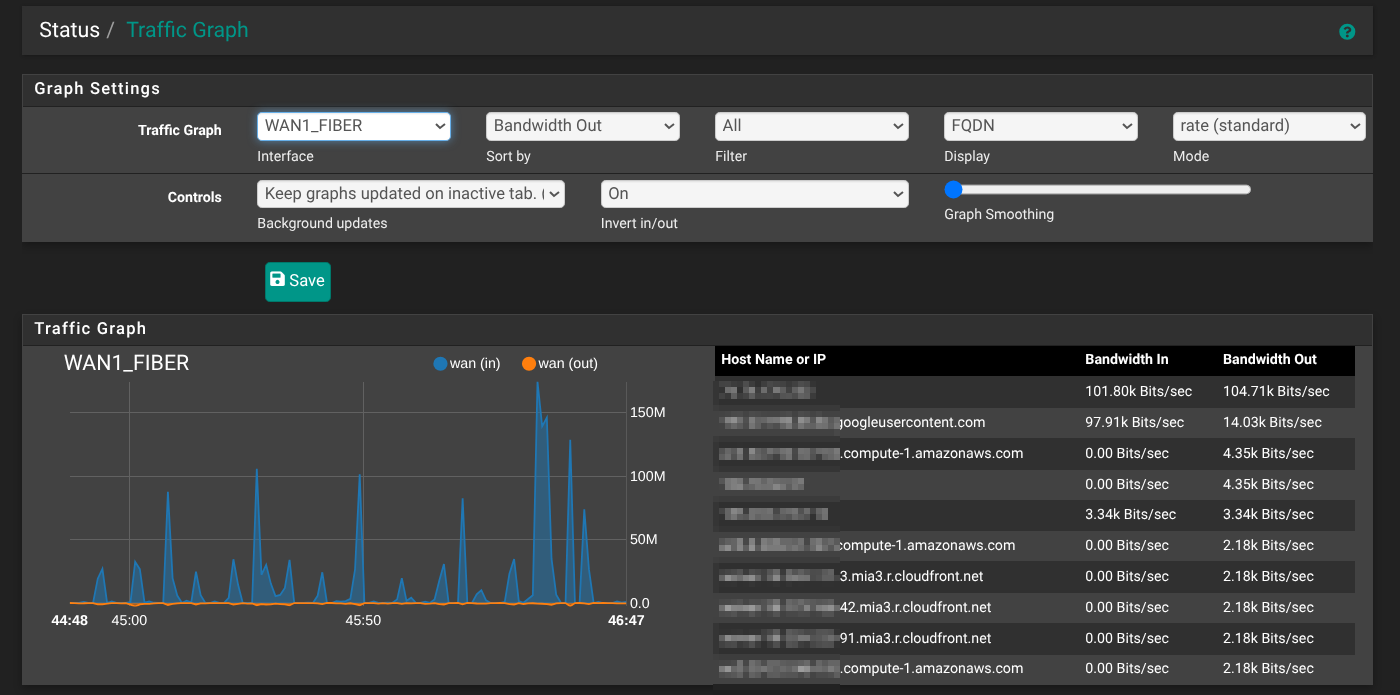The height and width of the screenshot is (695, 1400).
Task: Click the Save button
Action: click(x=298, y=281)
